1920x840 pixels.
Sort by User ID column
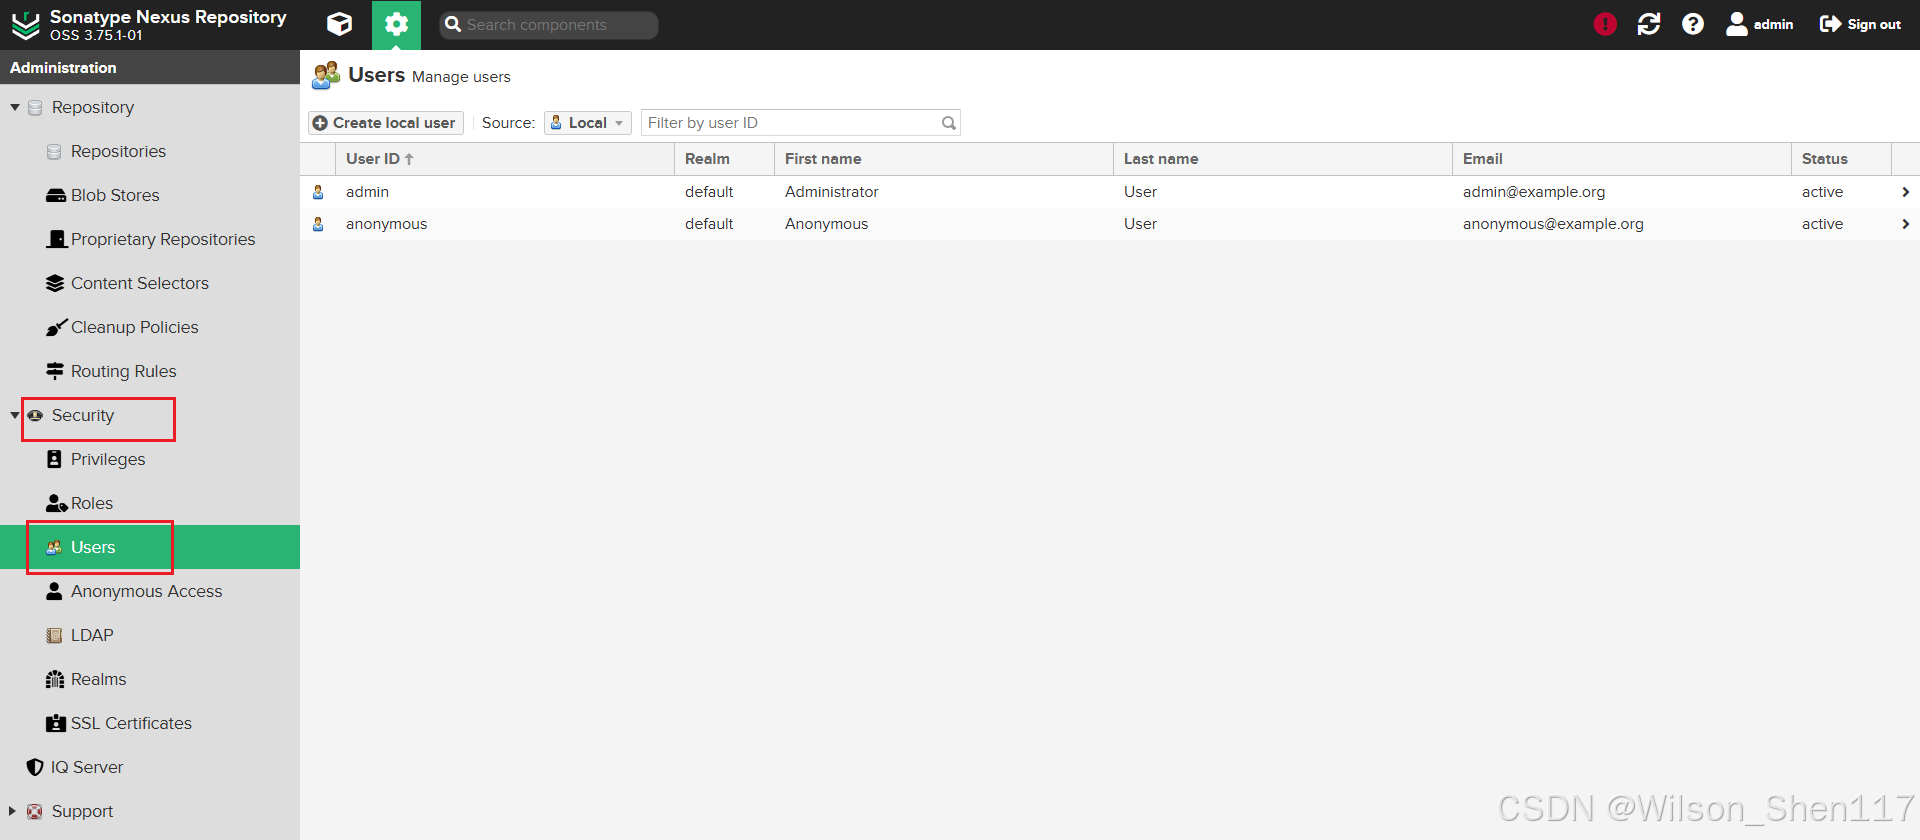click(x=505, y=159)
